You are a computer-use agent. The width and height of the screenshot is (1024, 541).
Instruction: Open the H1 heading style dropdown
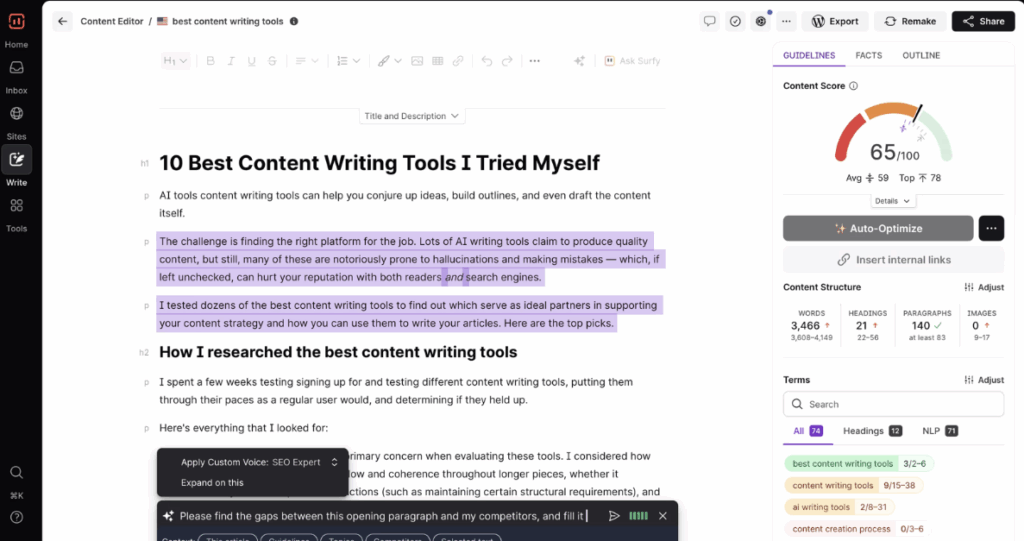tap(175, 61)
